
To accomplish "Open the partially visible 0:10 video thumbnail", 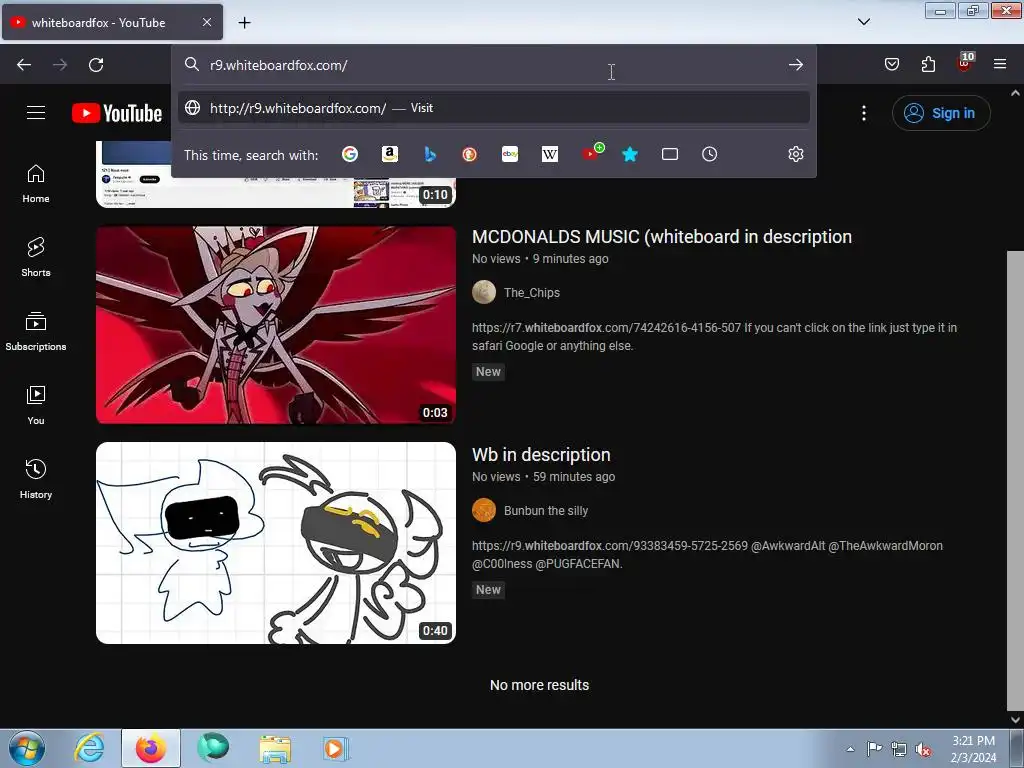I will 276,192.
